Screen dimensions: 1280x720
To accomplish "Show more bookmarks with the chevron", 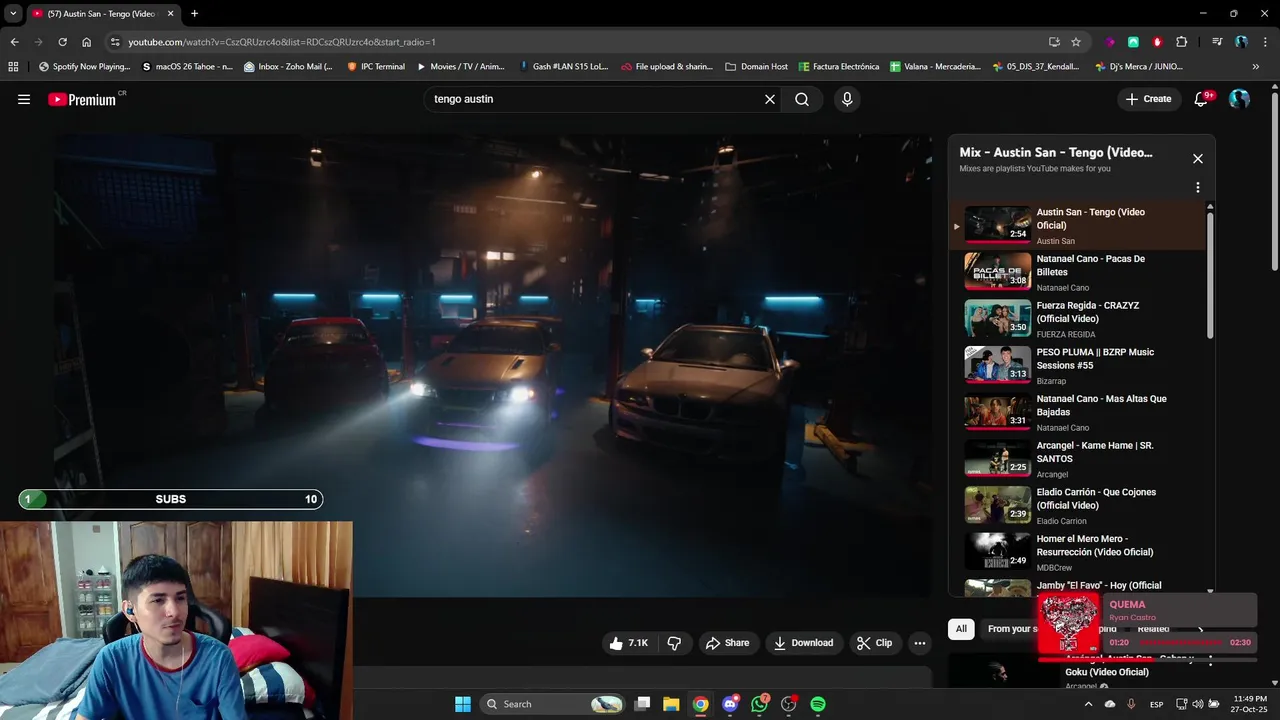I will 1256,67.
